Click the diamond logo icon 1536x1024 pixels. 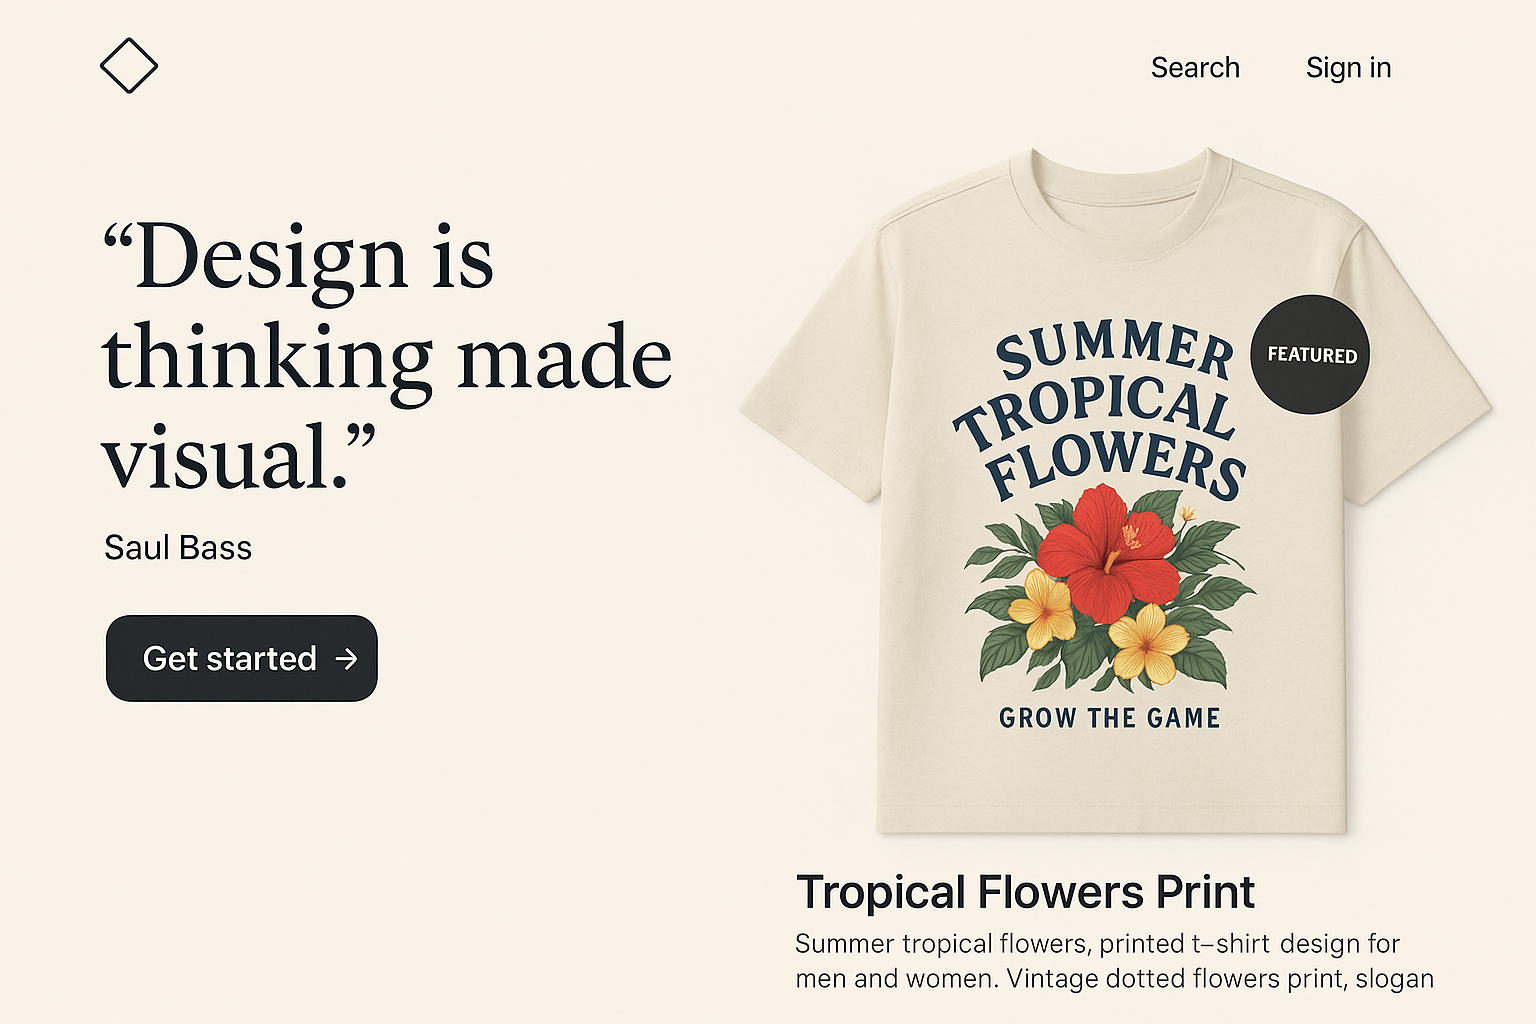point(129,66)
